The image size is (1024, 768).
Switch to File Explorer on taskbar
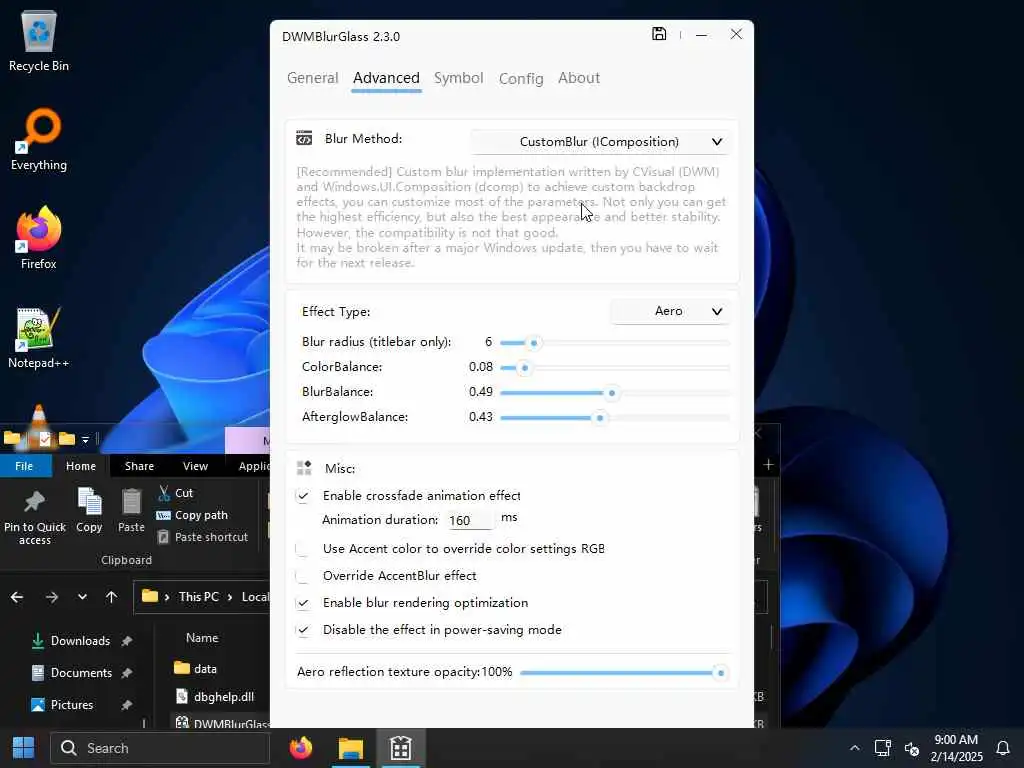click(351, 748)
